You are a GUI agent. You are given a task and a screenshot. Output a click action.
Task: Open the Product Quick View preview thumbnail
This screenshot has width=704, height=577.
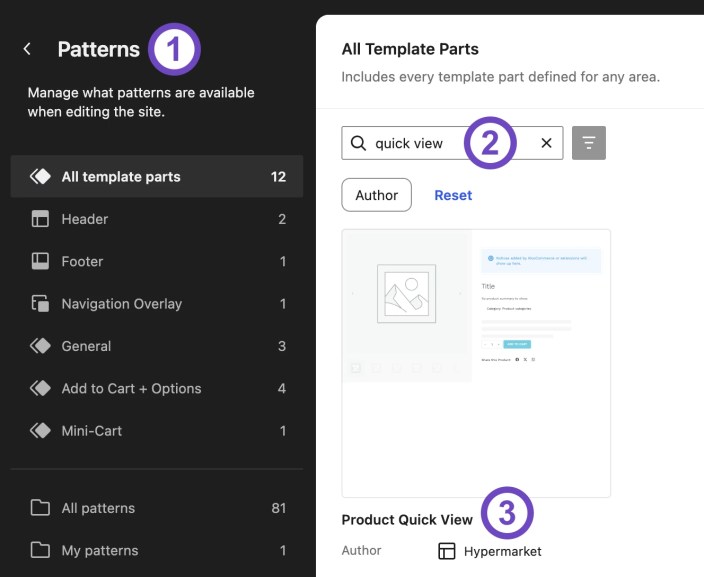pos(476,363)
